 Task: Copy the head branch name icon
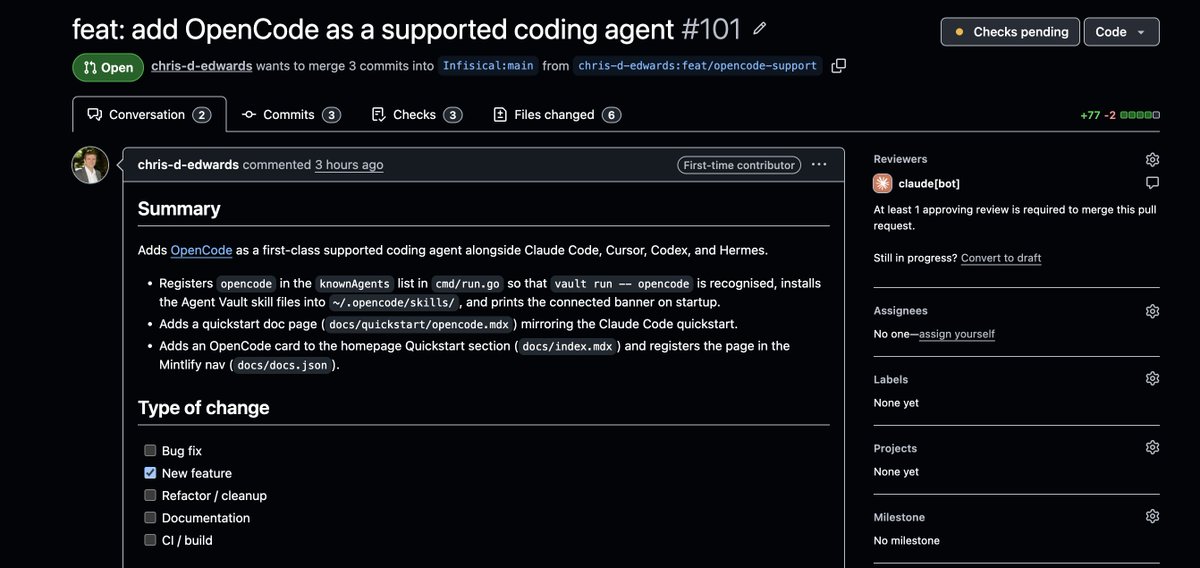pos(839,66)
